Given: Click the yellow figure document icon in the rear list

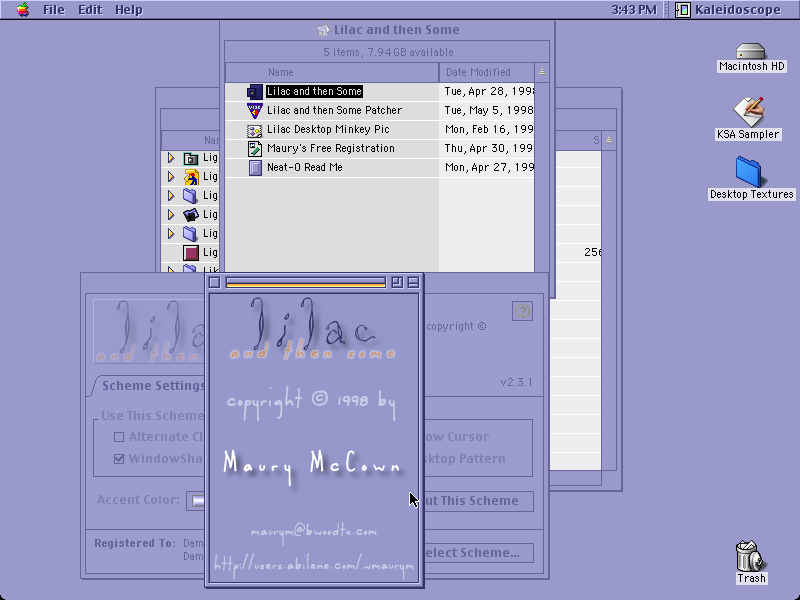Looking at the screenshot, I should tap(191, 177).
